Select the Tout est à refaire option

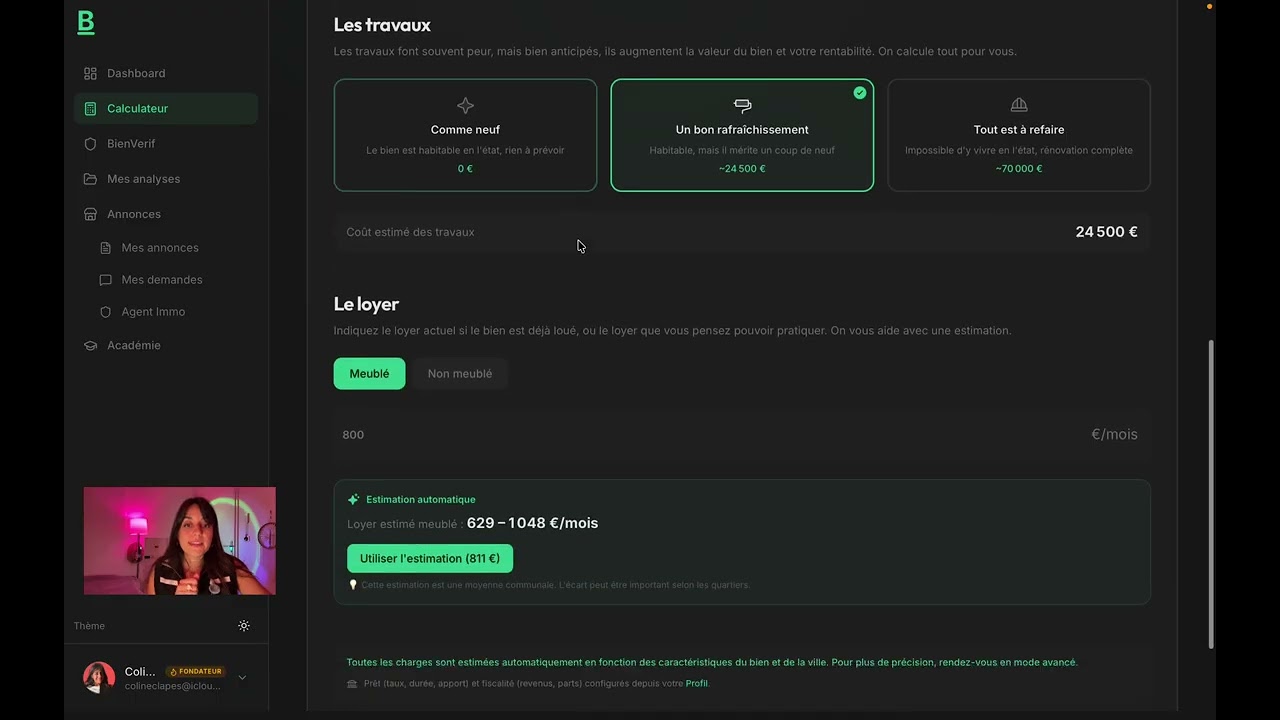click(1019, 135)
